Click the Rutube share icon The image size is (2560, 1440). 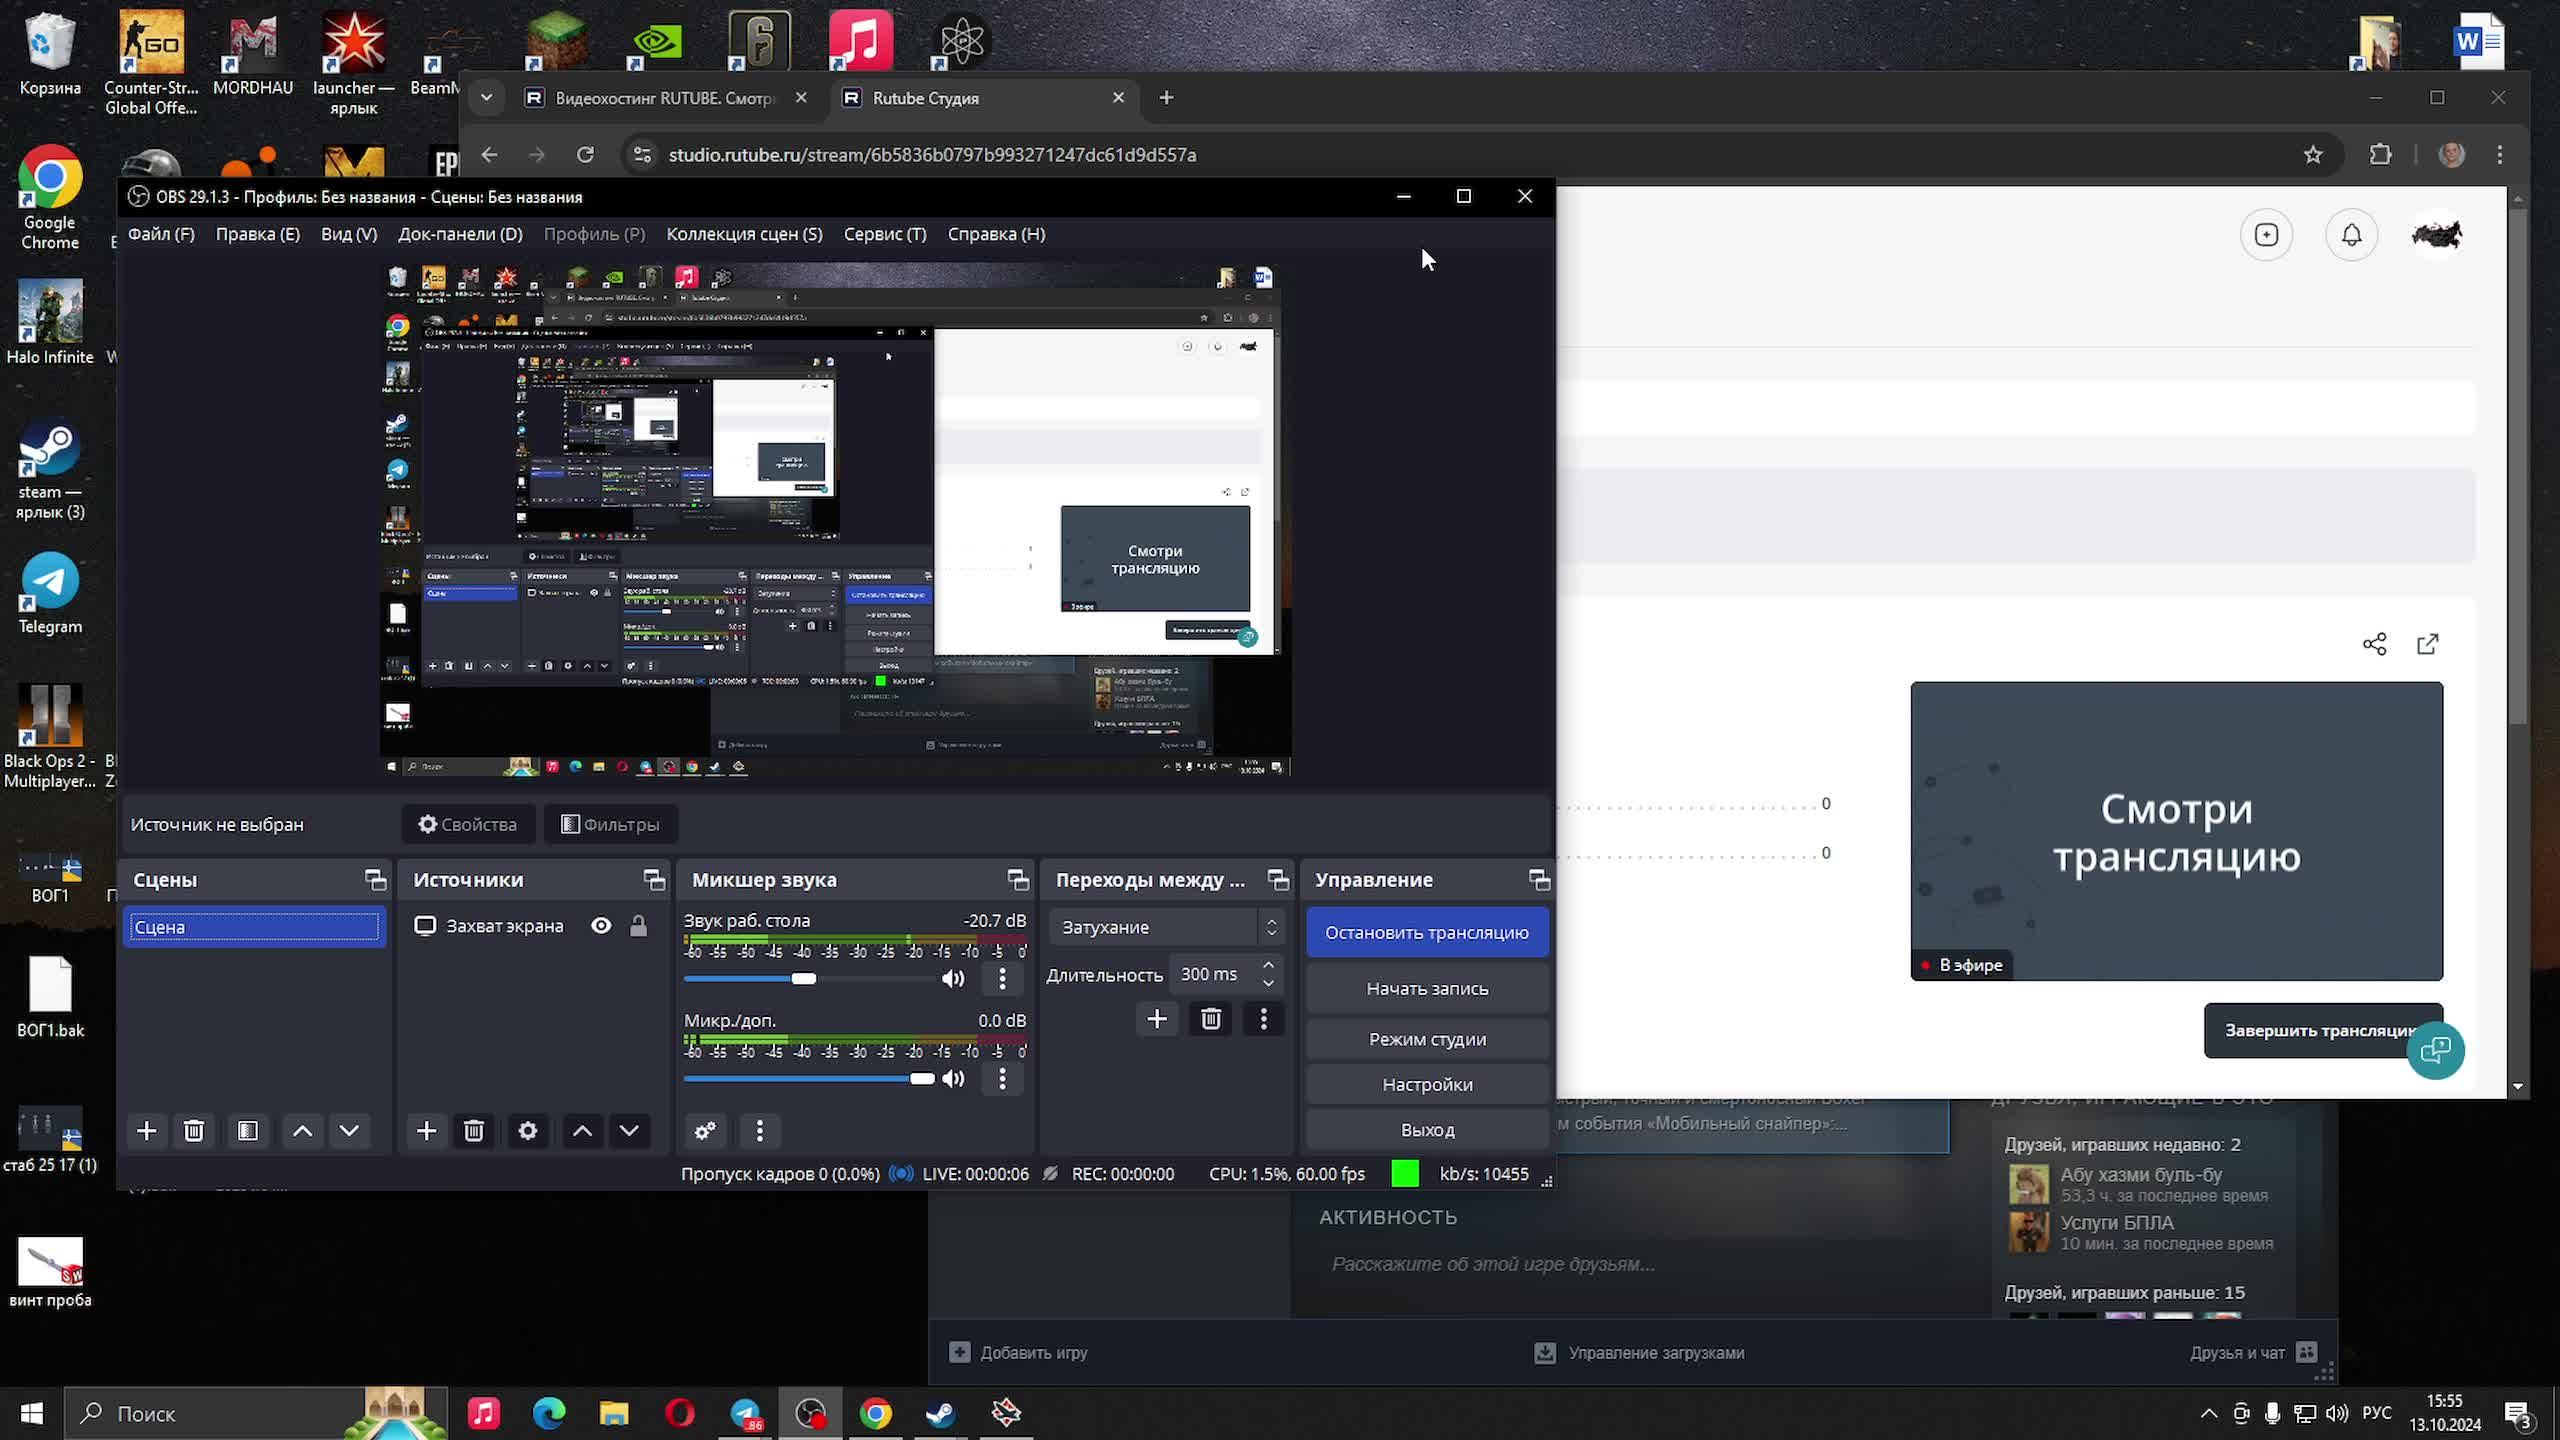2374,644
